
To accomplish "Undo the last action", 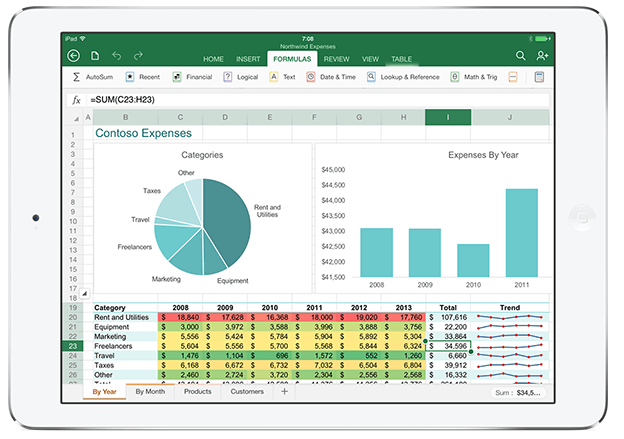I will pos(117,56).
